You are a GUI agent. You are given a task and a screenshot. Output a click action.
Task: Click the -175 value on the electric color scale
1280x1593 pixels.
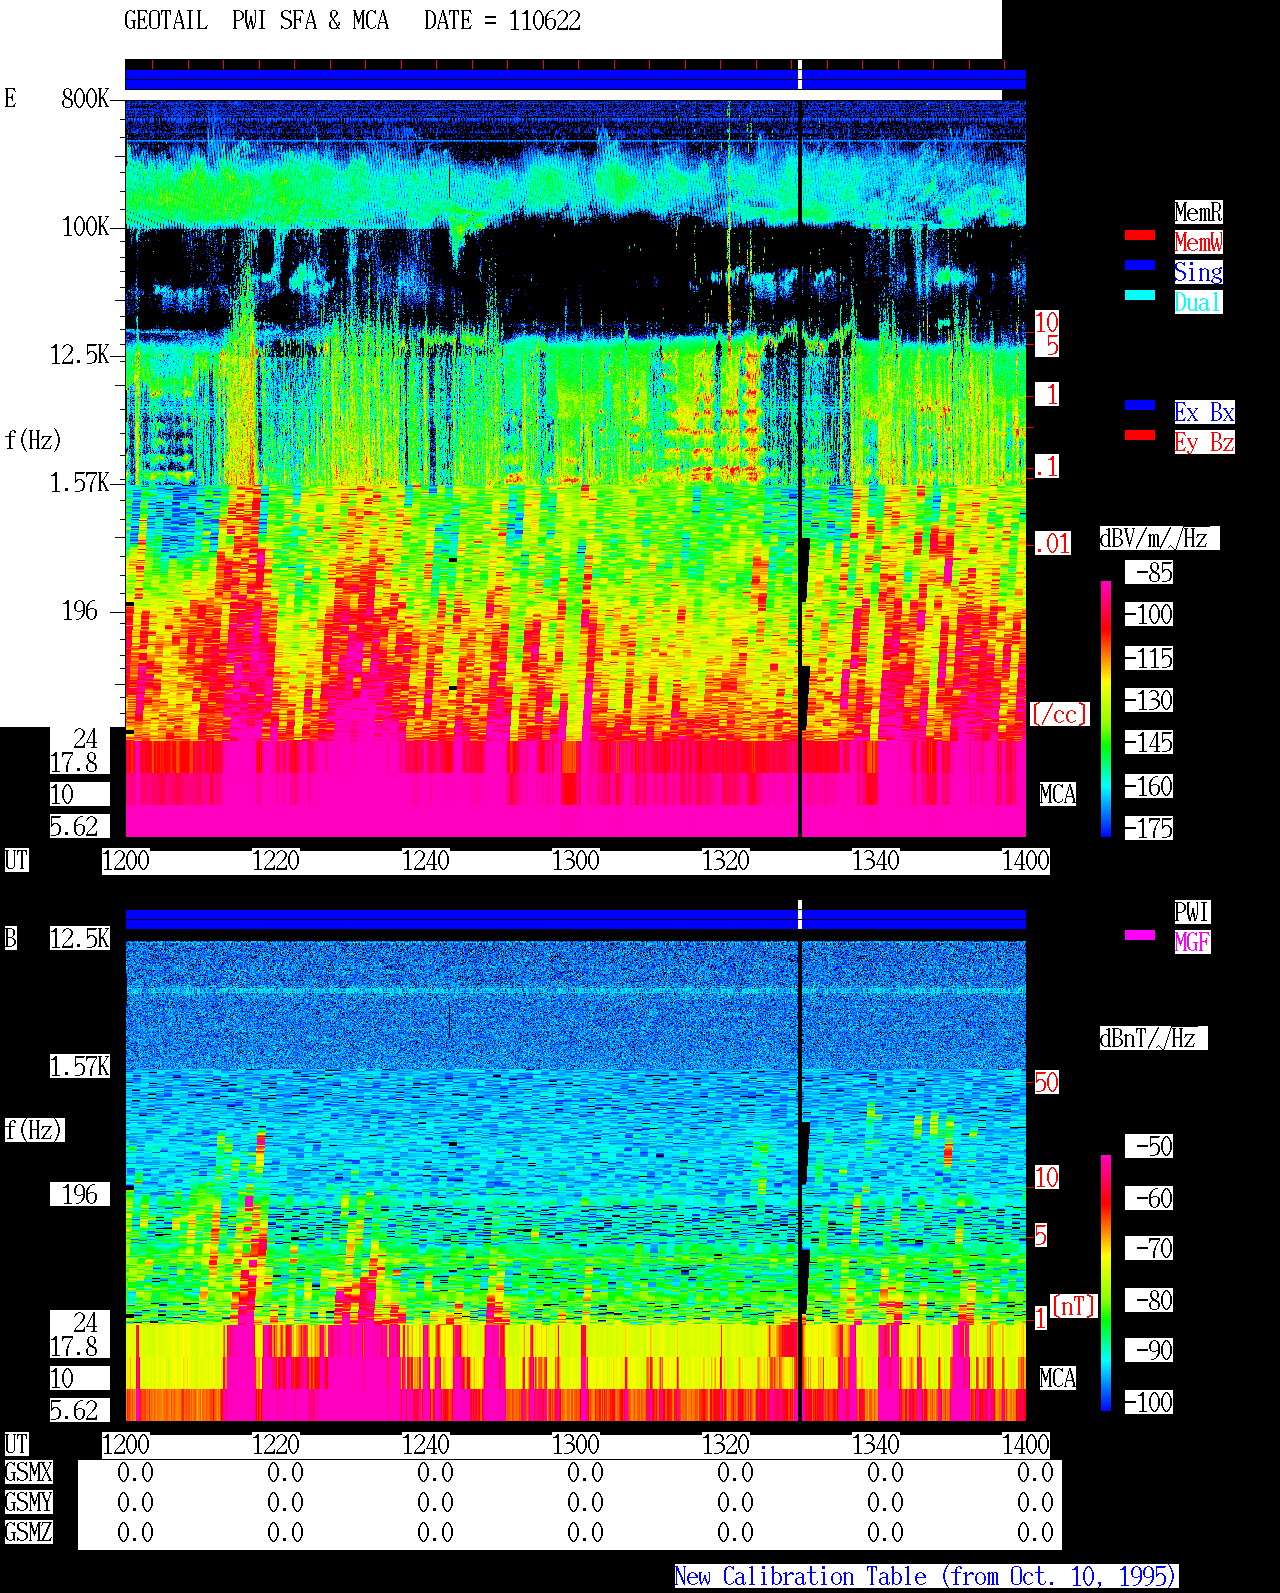1149,828
